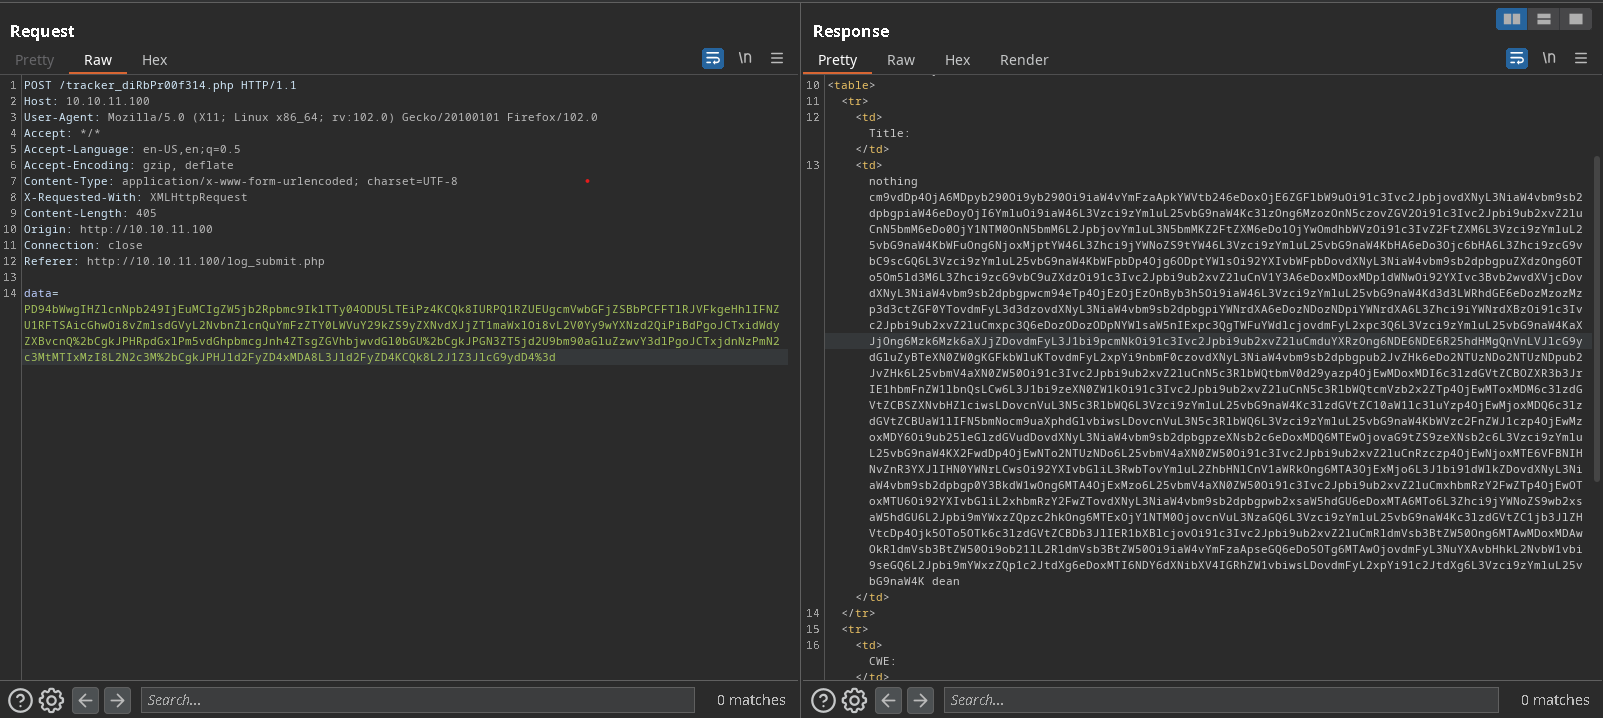
Task: Click the Response 0 matches label
Action: [x=1555, y=700]
